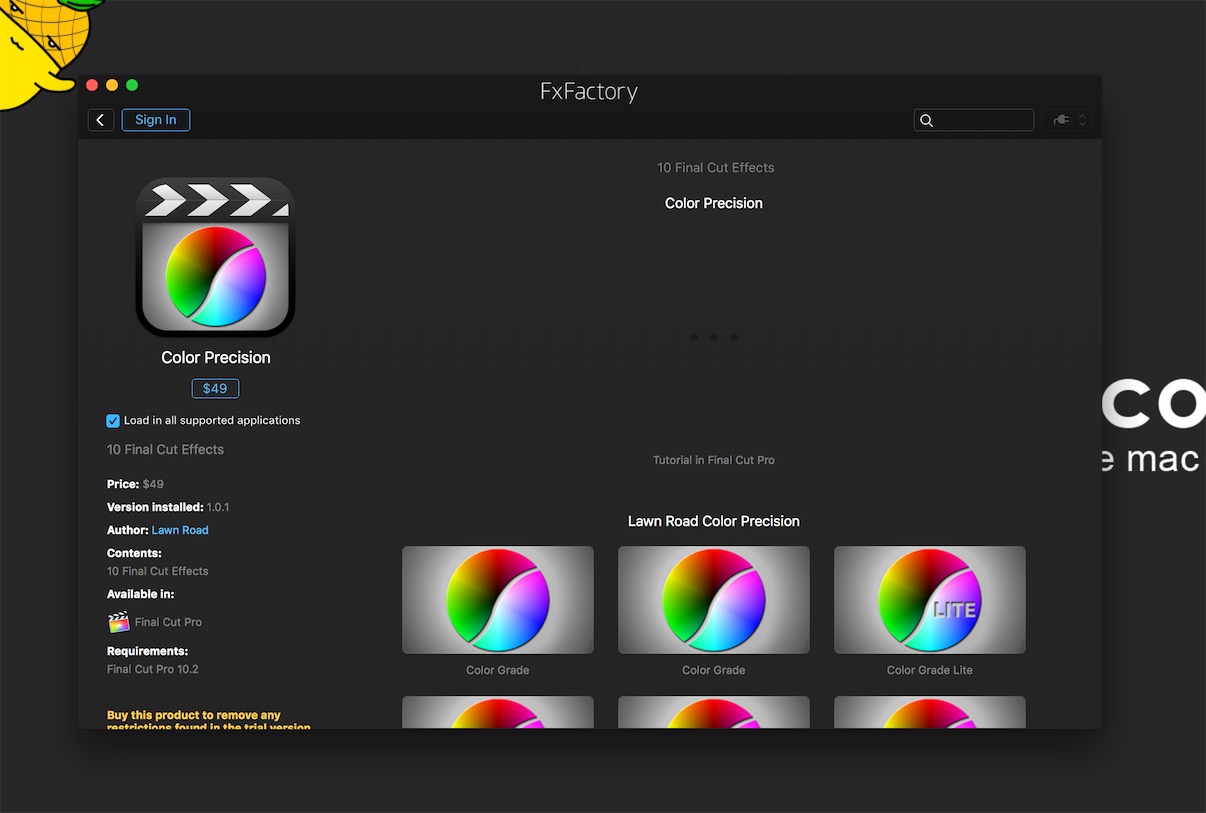
Task: Zoom the FxFactory window with green button
Action: (132, 86)
